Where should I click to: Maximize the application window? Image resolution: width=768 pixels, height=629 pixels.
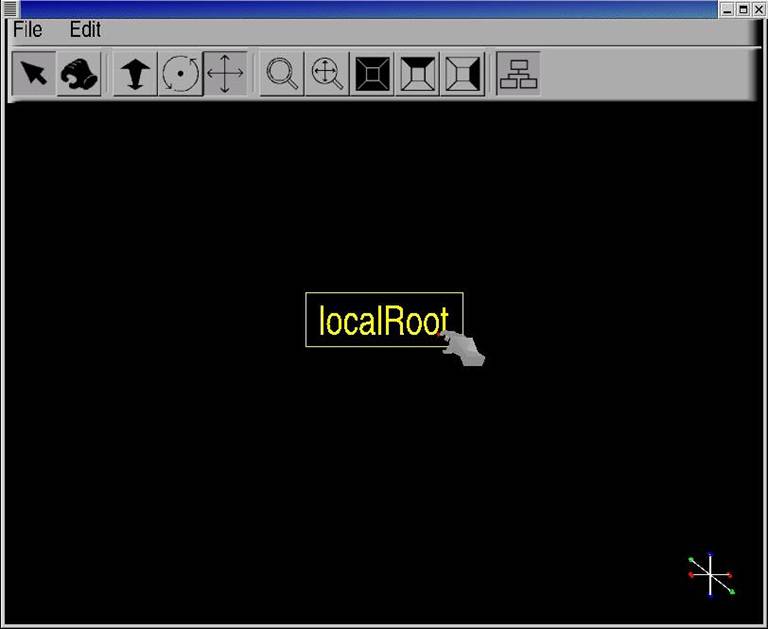point(744,9)
